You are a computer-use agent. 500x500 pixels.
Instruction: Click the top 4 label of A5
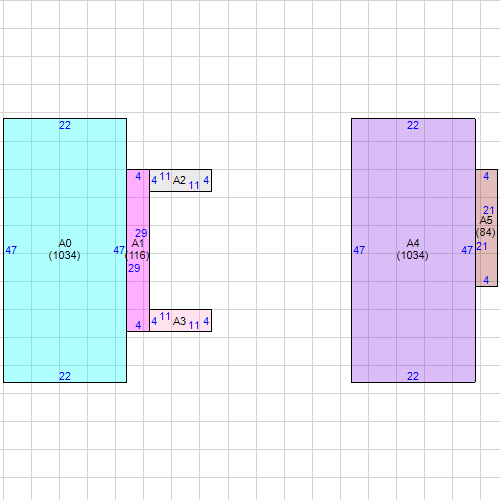[x=486, y=176]
